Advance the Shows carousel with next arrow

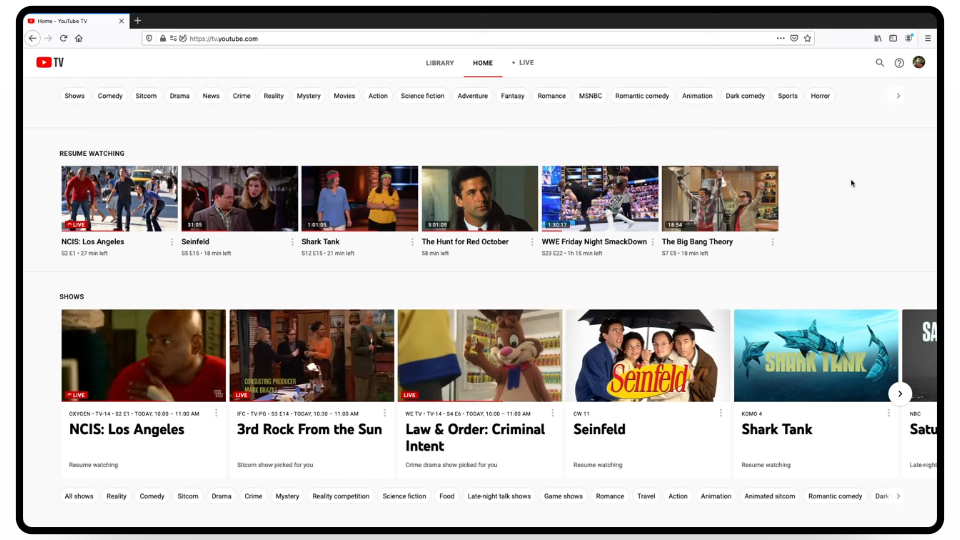coord(900,394)
